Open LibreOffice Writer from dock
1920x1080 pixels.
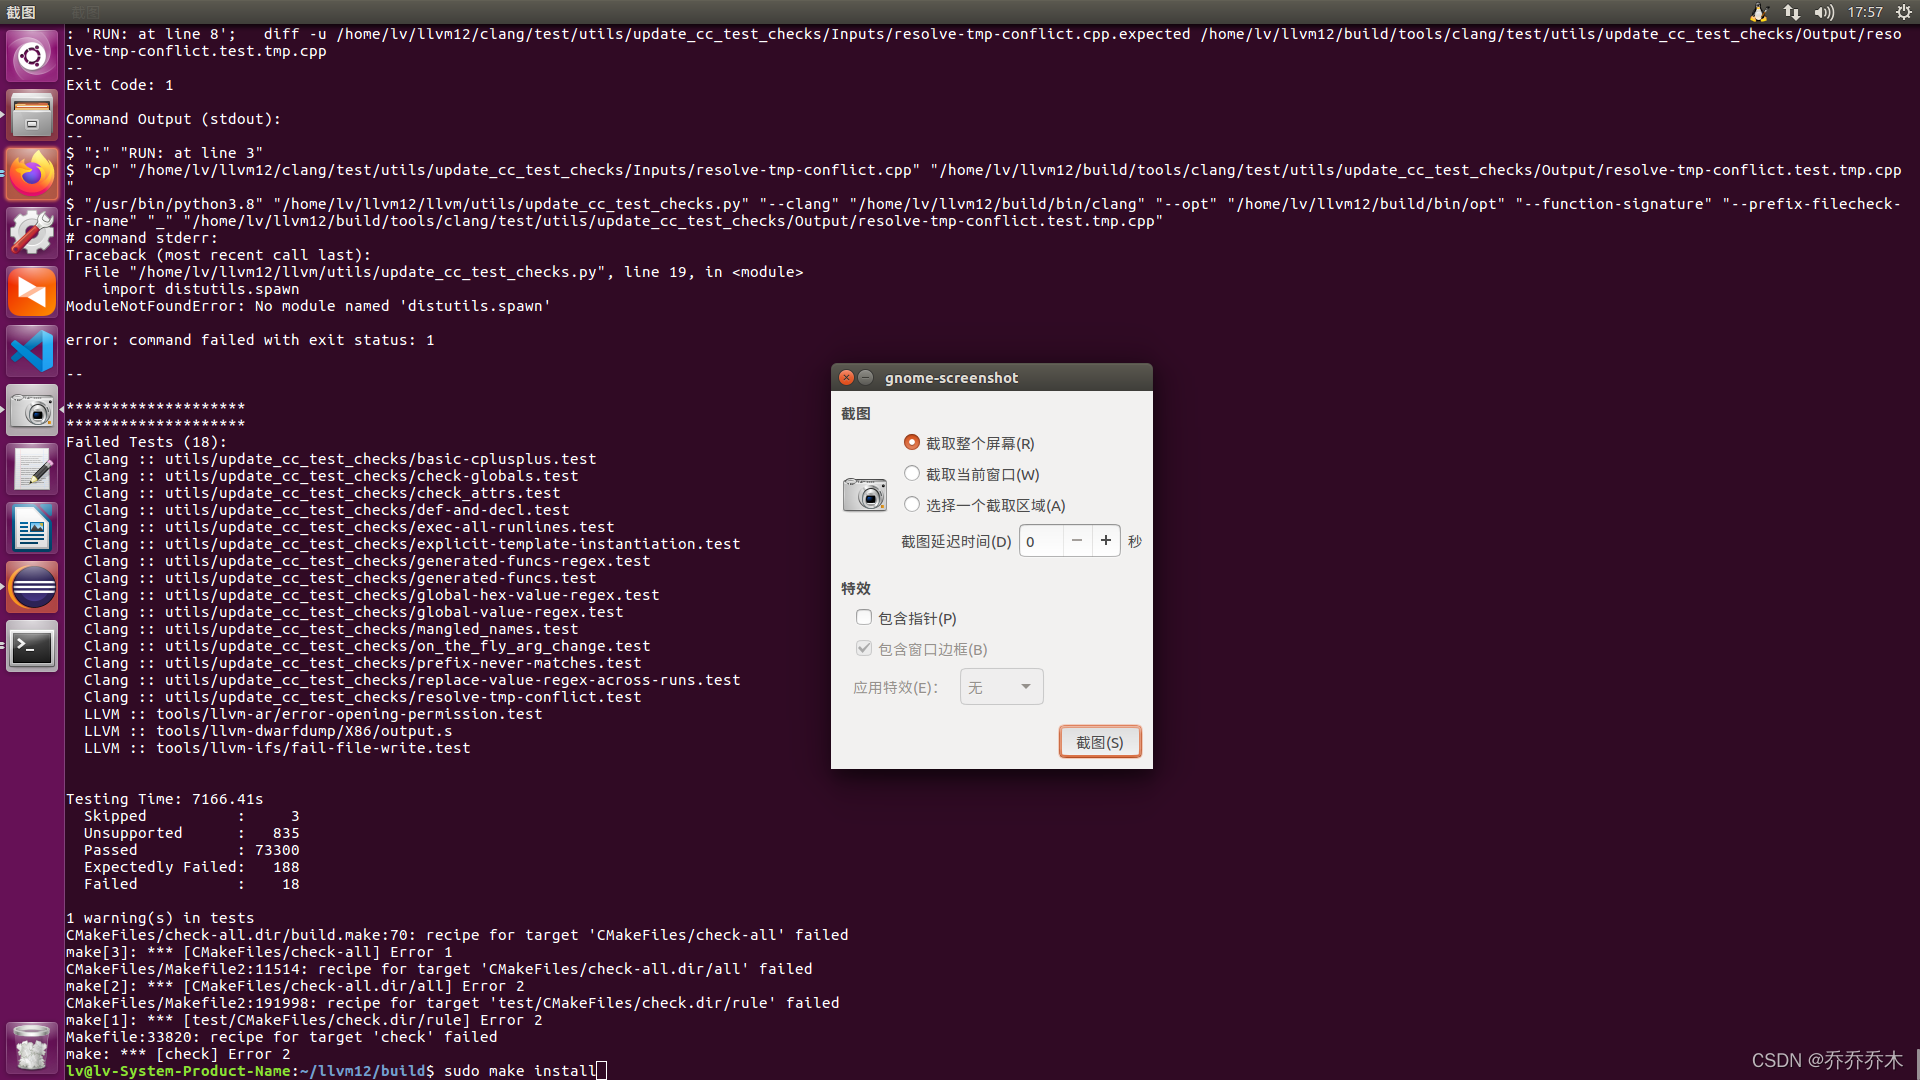point(32,528)
